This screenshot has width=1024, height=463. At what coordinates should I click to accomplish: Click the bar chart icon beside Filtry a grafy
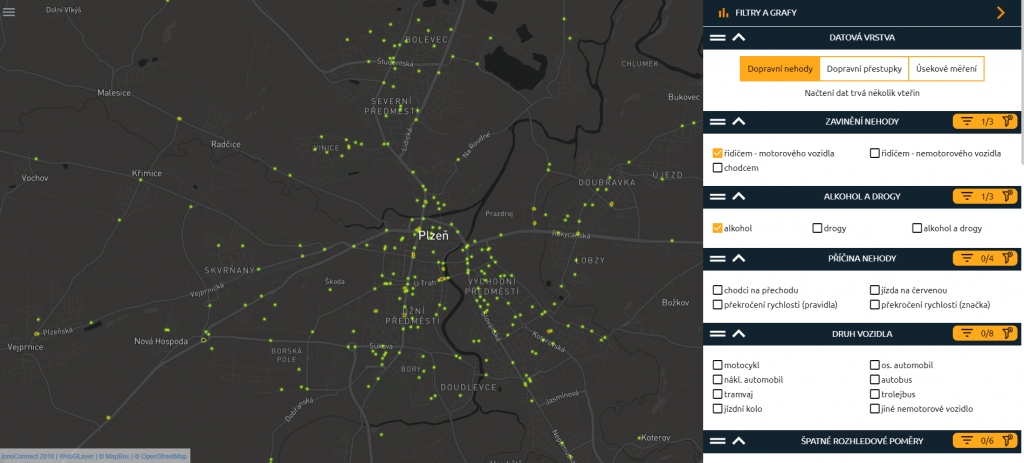pos(723,12)
